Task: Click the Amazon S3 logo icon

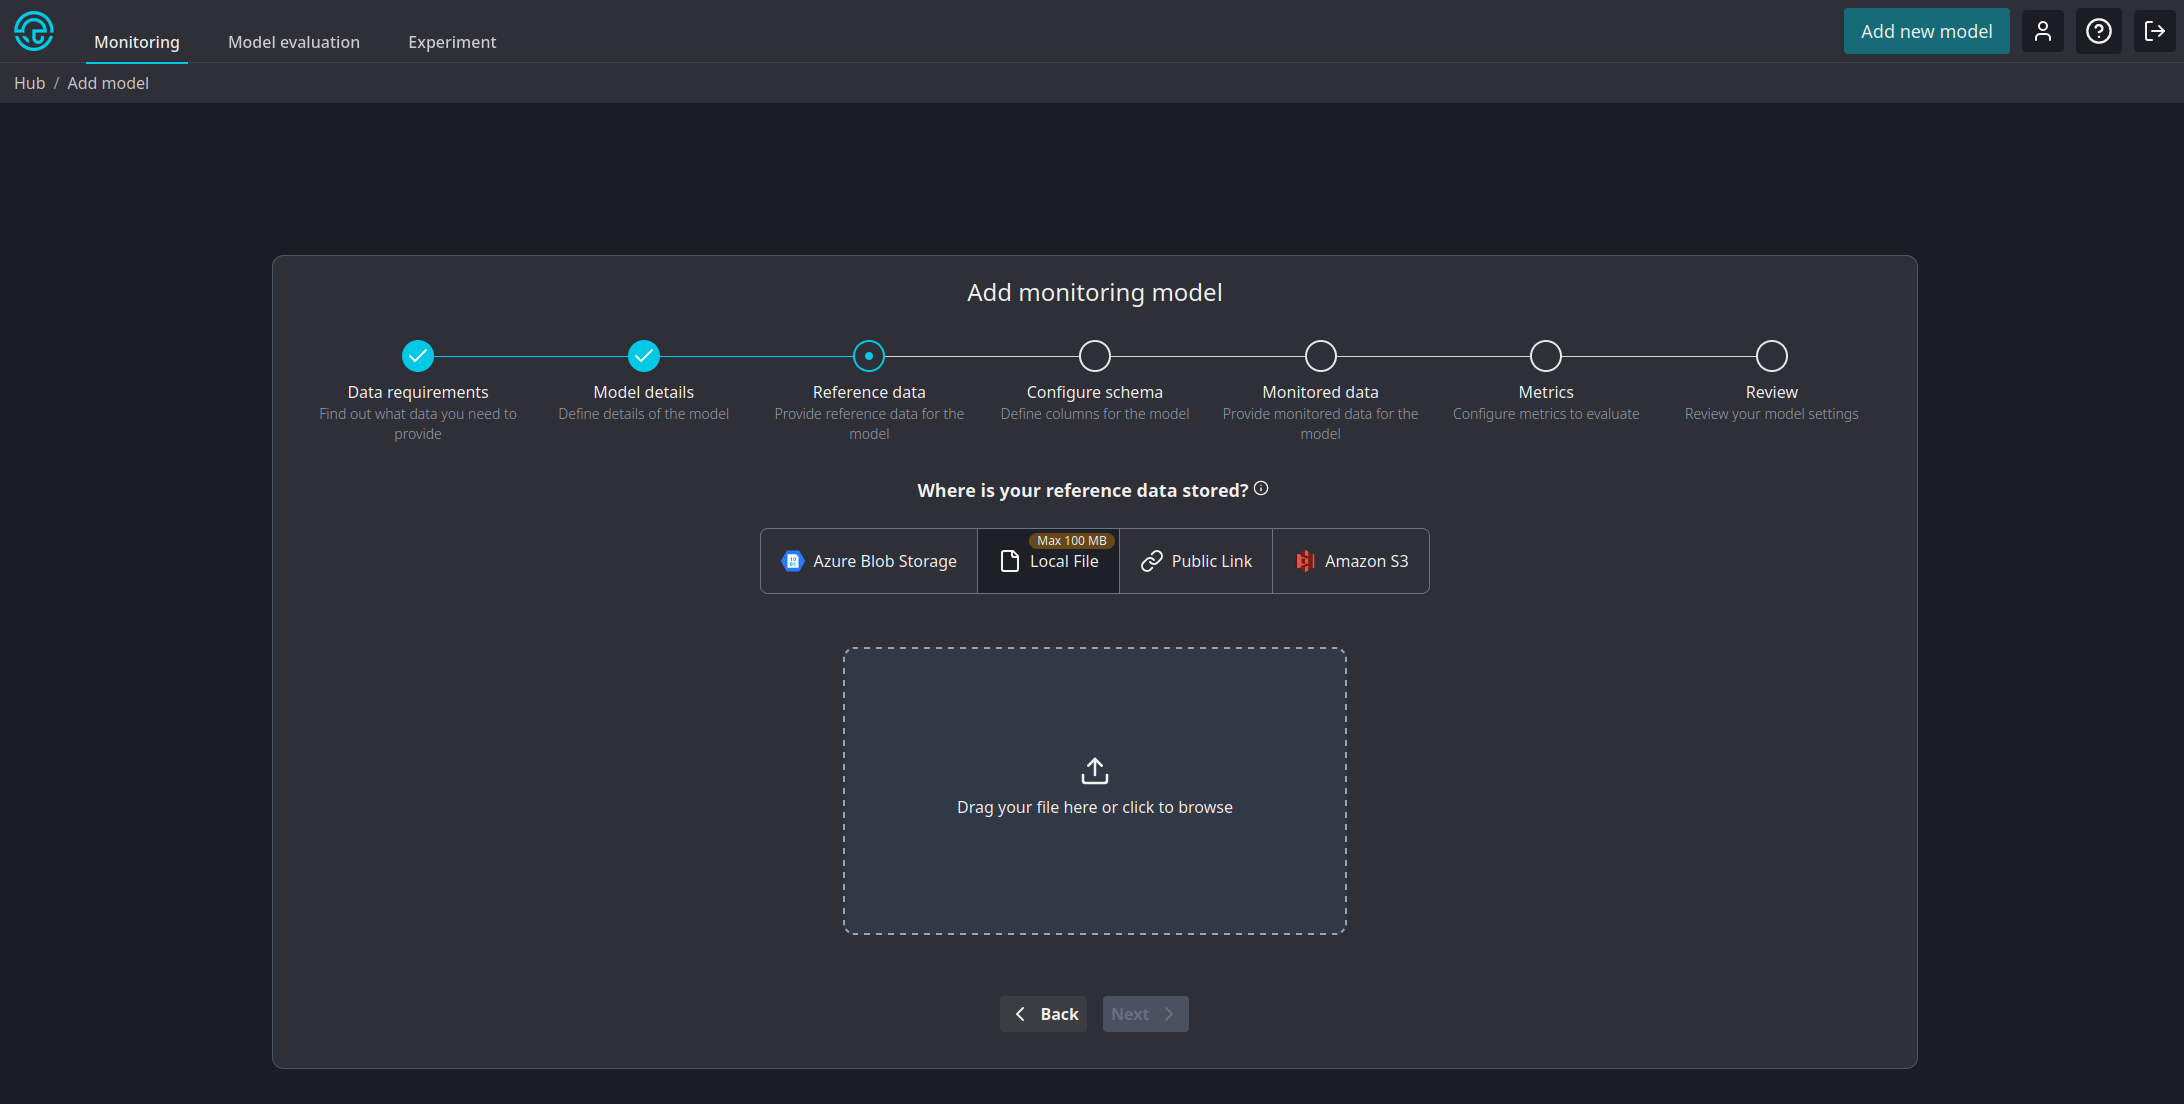Action: coord(1305,561)
